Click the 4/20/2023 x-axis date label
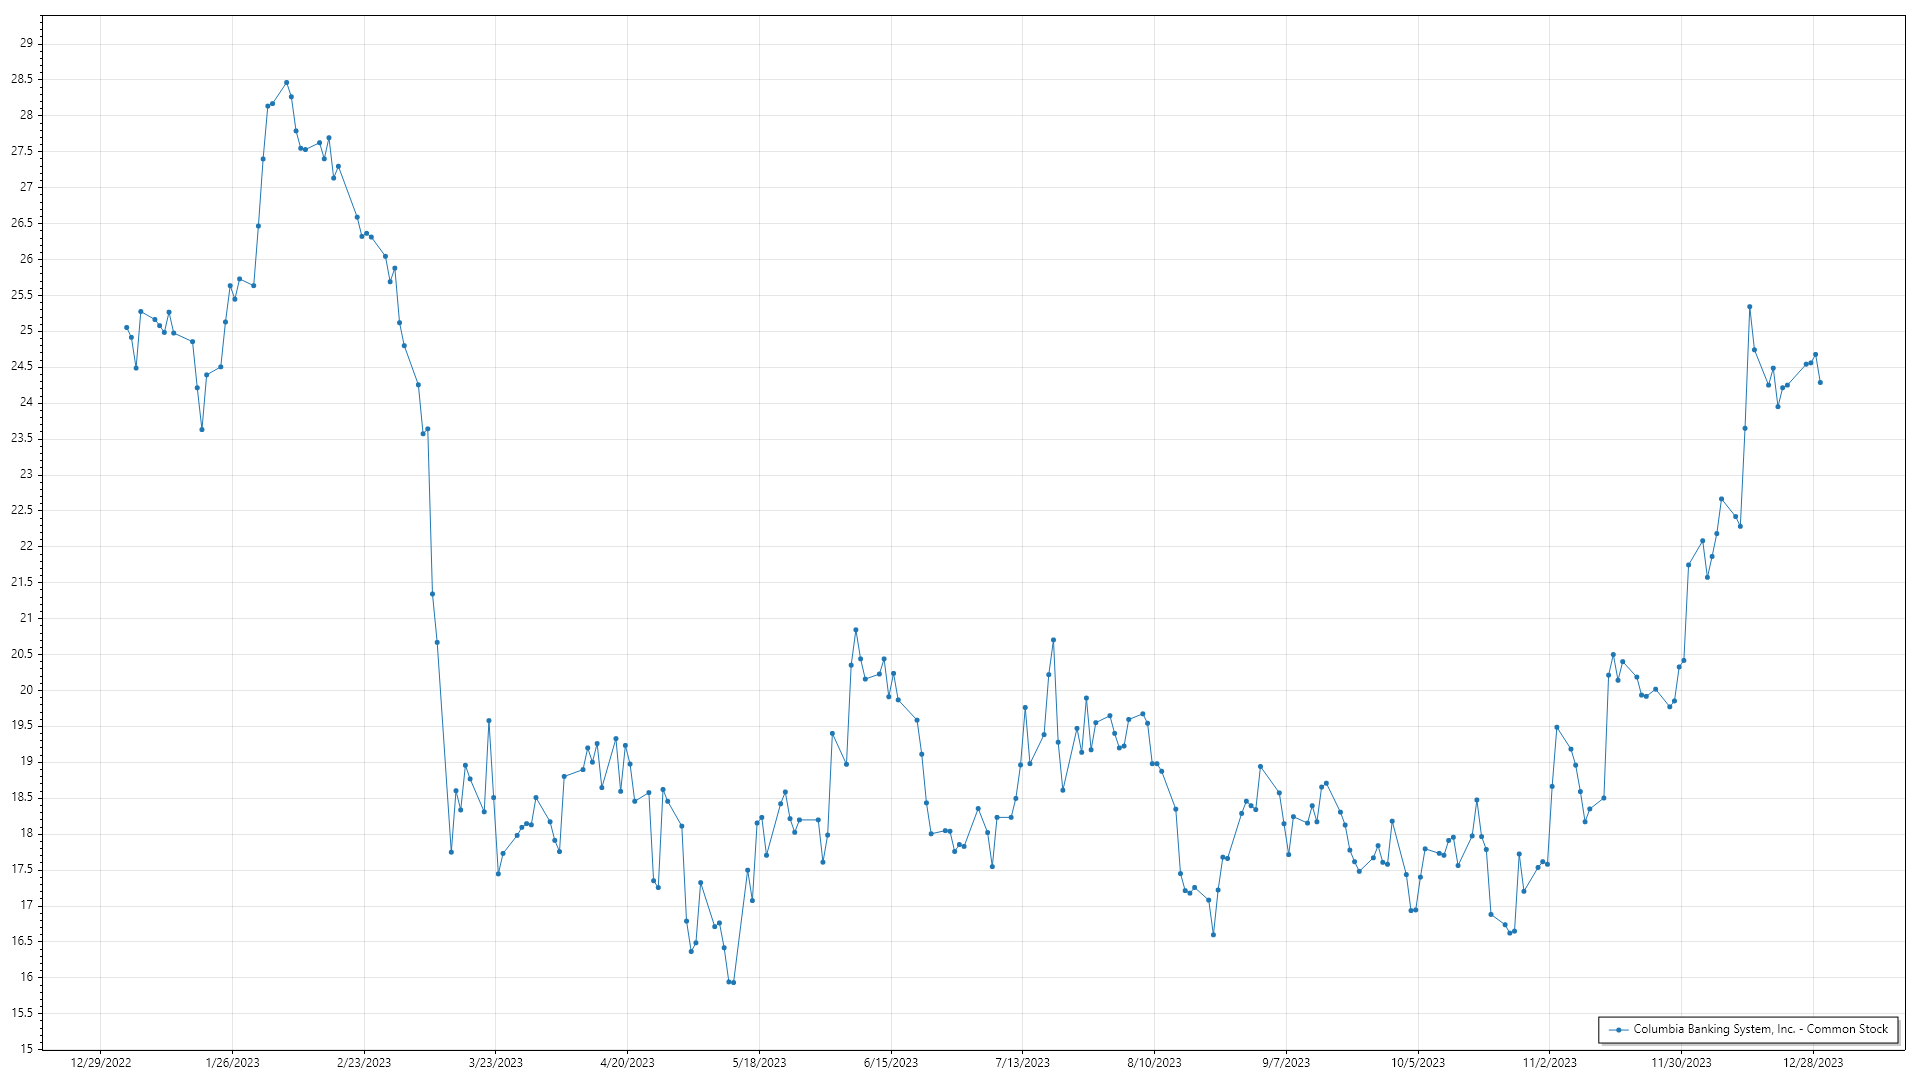Screen dimensions: 1920x1080 pyautogui.click(x=627, y=1063)
